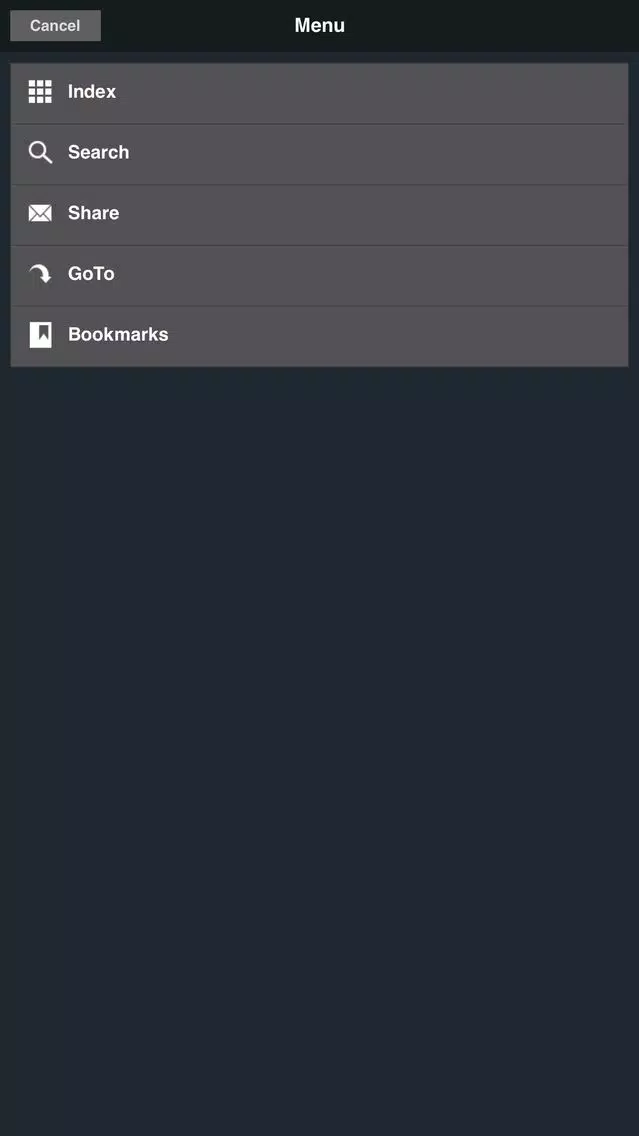Click the Bookmarks ribbon icon
The image size is (639, 1136).
tap(41, 335)
